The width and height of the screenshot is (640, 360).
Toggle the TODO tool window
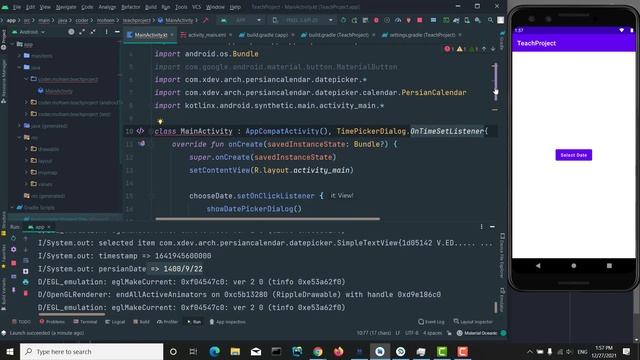coord(21,322)
